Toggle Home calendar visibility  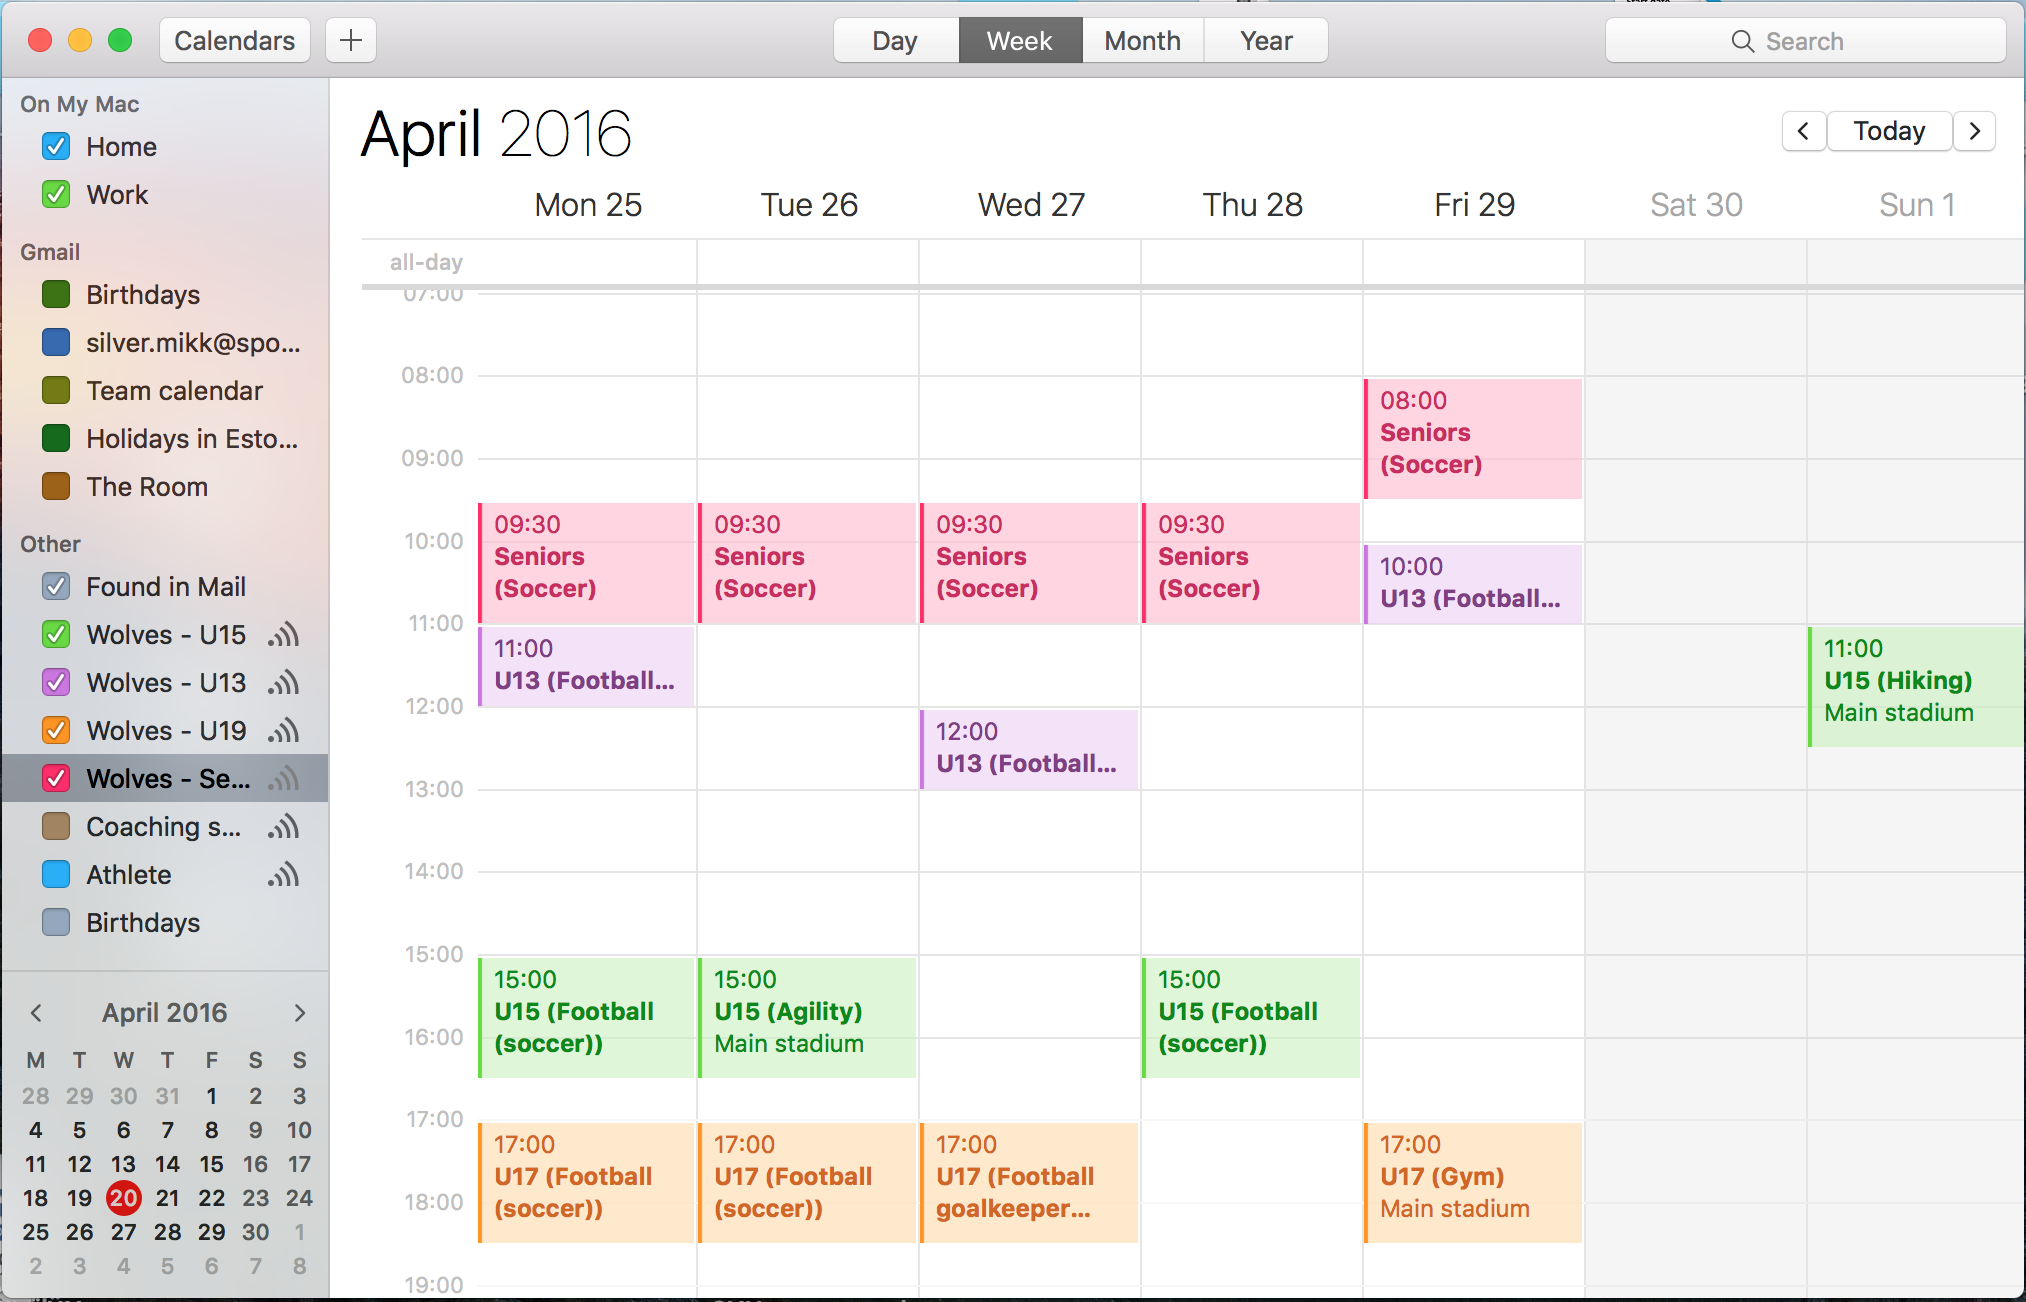point(55,146)
